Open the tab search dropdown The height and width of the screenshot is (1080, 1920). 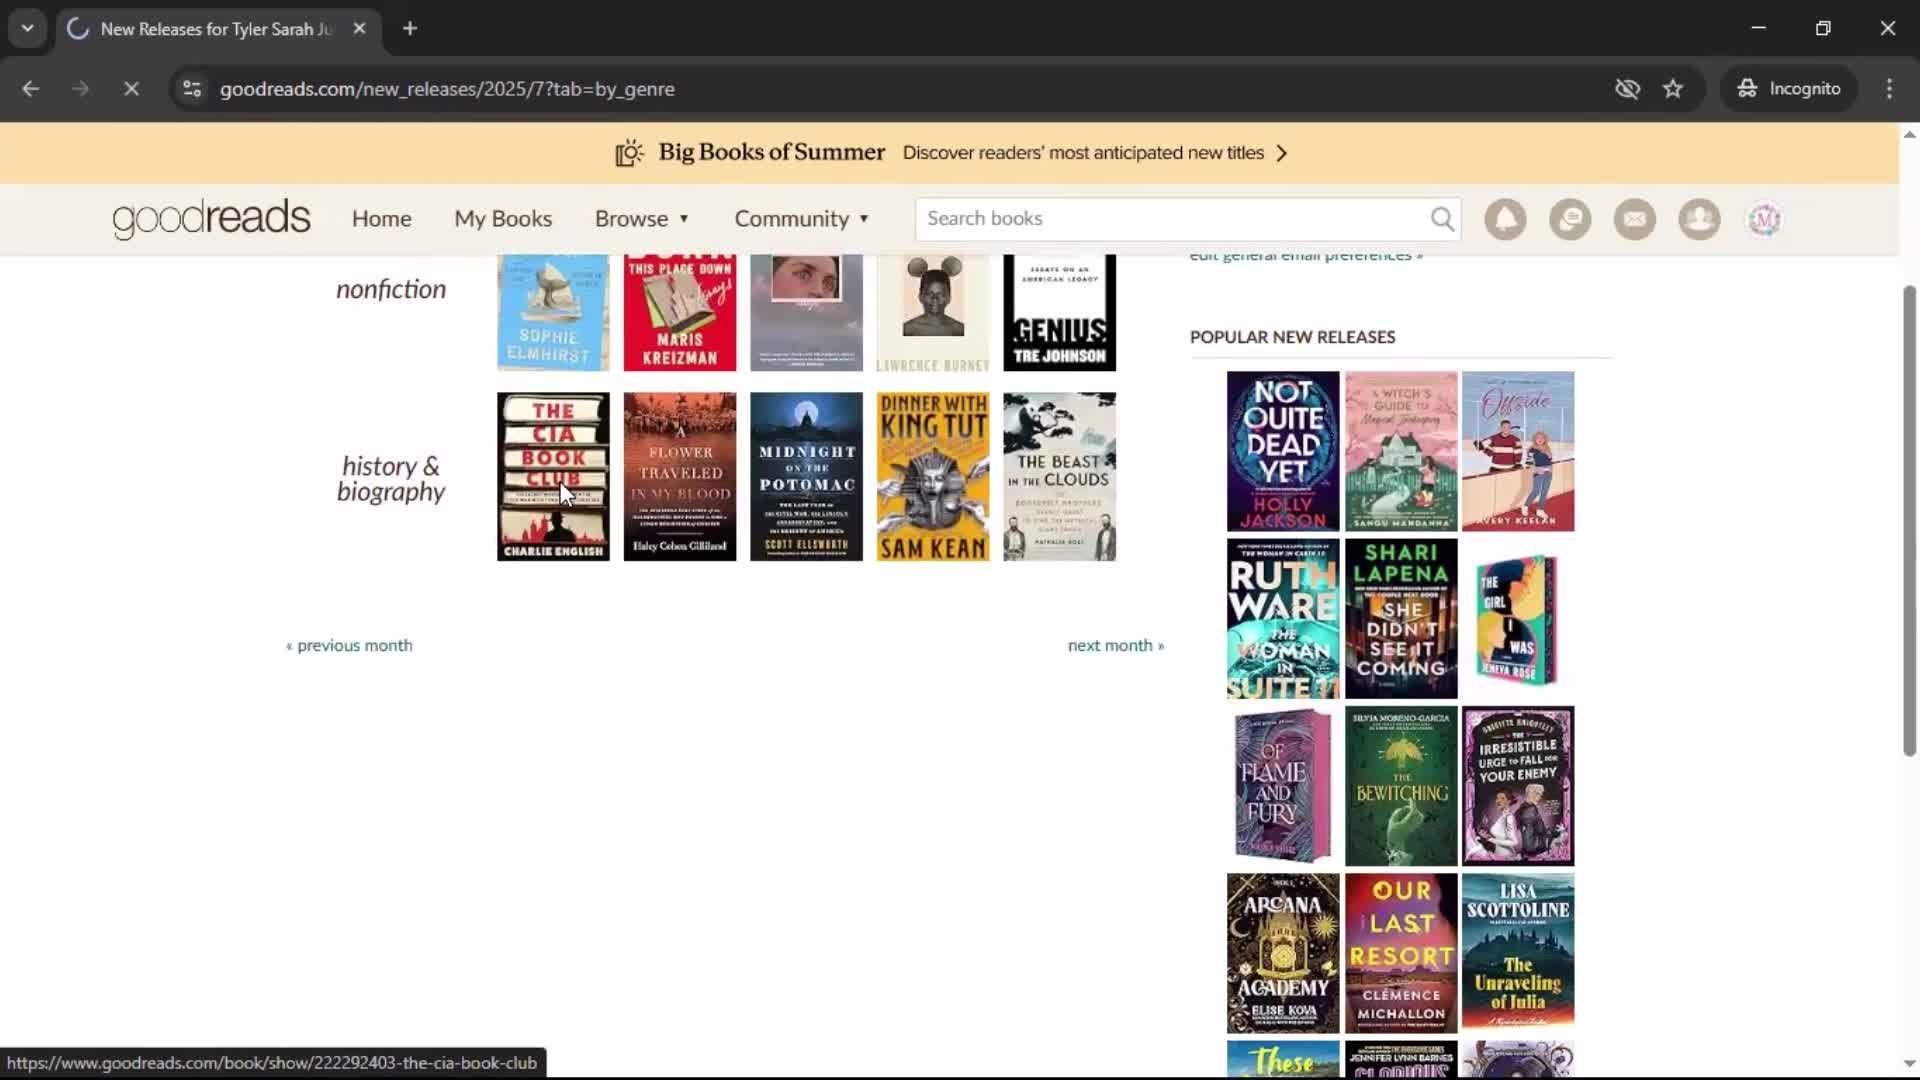(x=28, y=29)
